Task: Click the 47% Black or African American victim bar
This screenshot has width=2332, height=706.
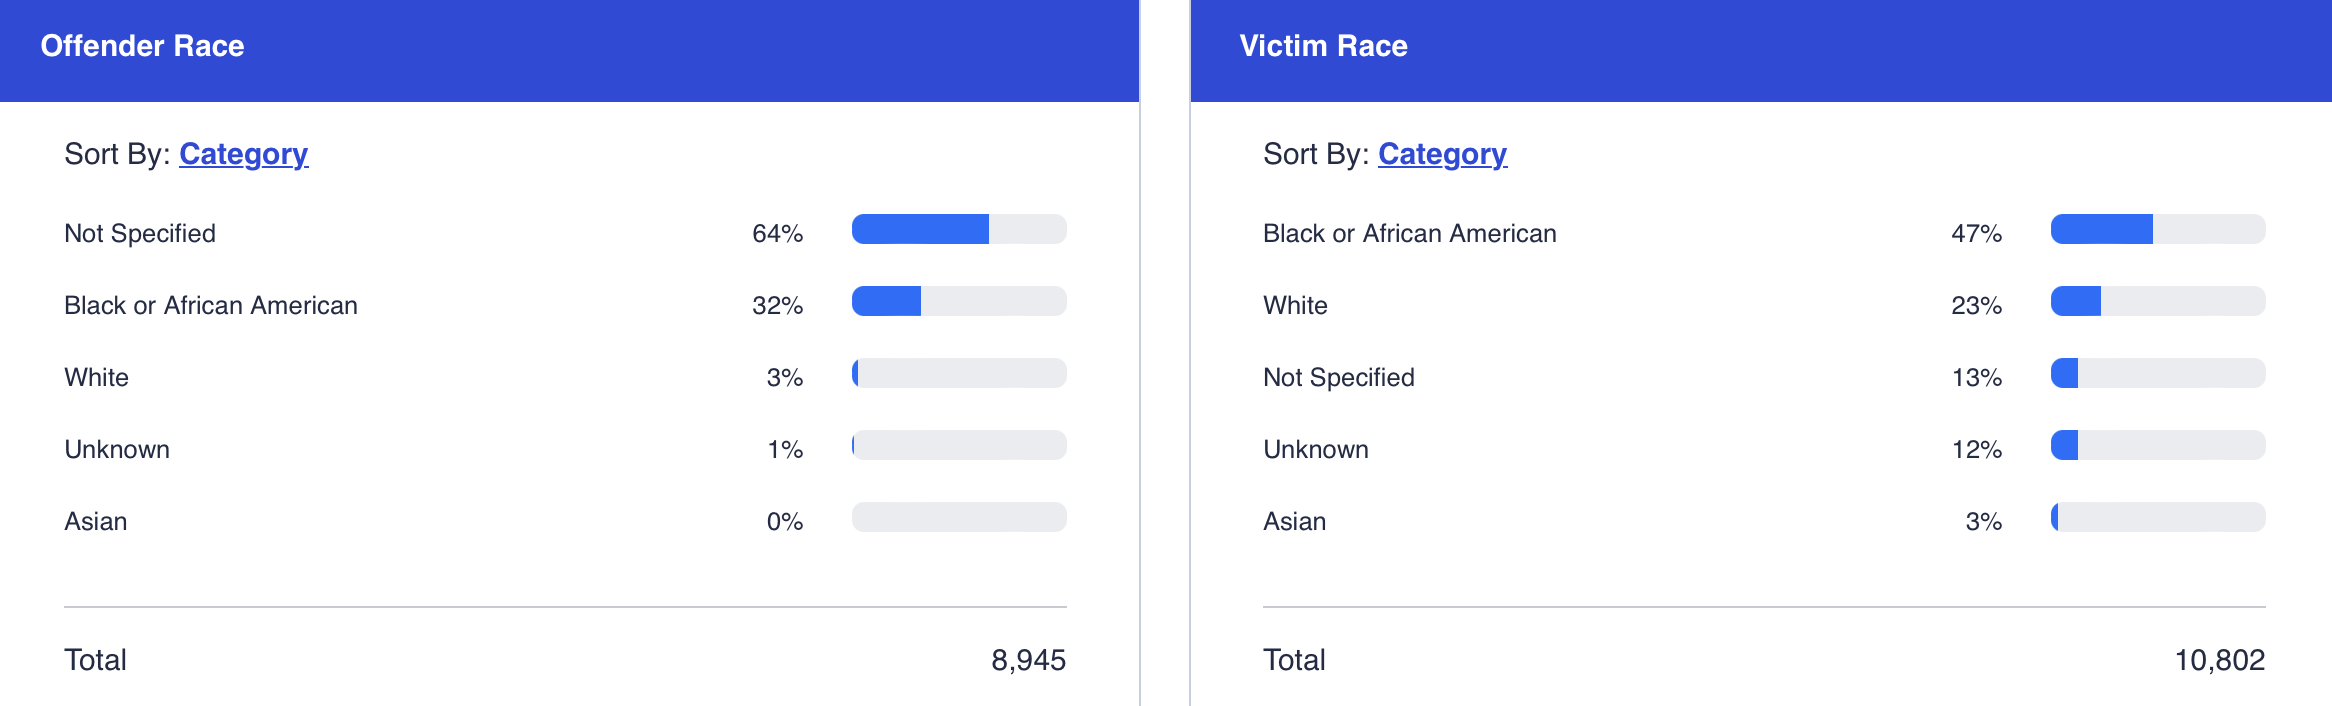Action: click(2157, 229)
